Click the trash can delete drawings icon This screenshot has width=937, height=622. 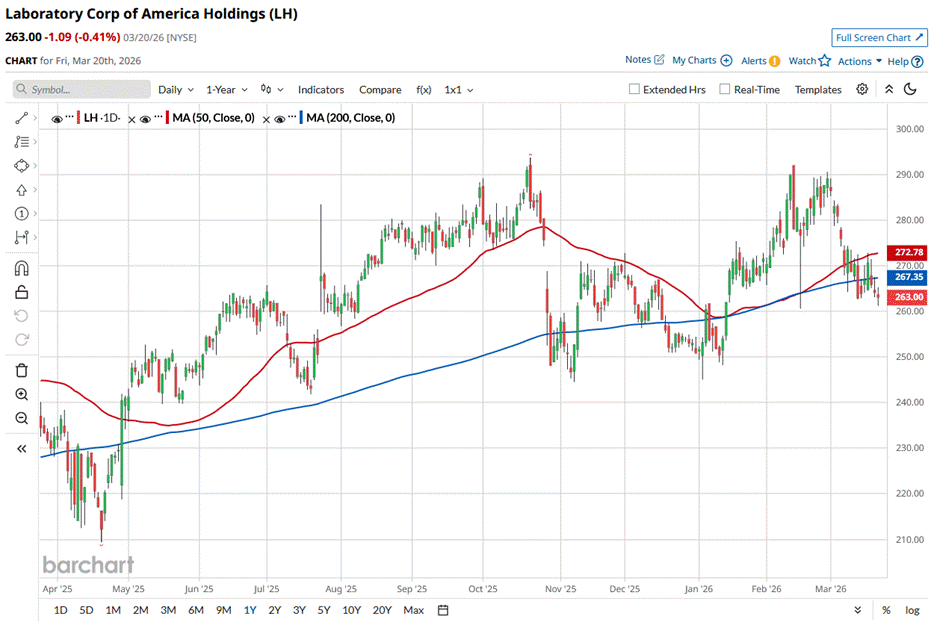(x=21, y=370)
